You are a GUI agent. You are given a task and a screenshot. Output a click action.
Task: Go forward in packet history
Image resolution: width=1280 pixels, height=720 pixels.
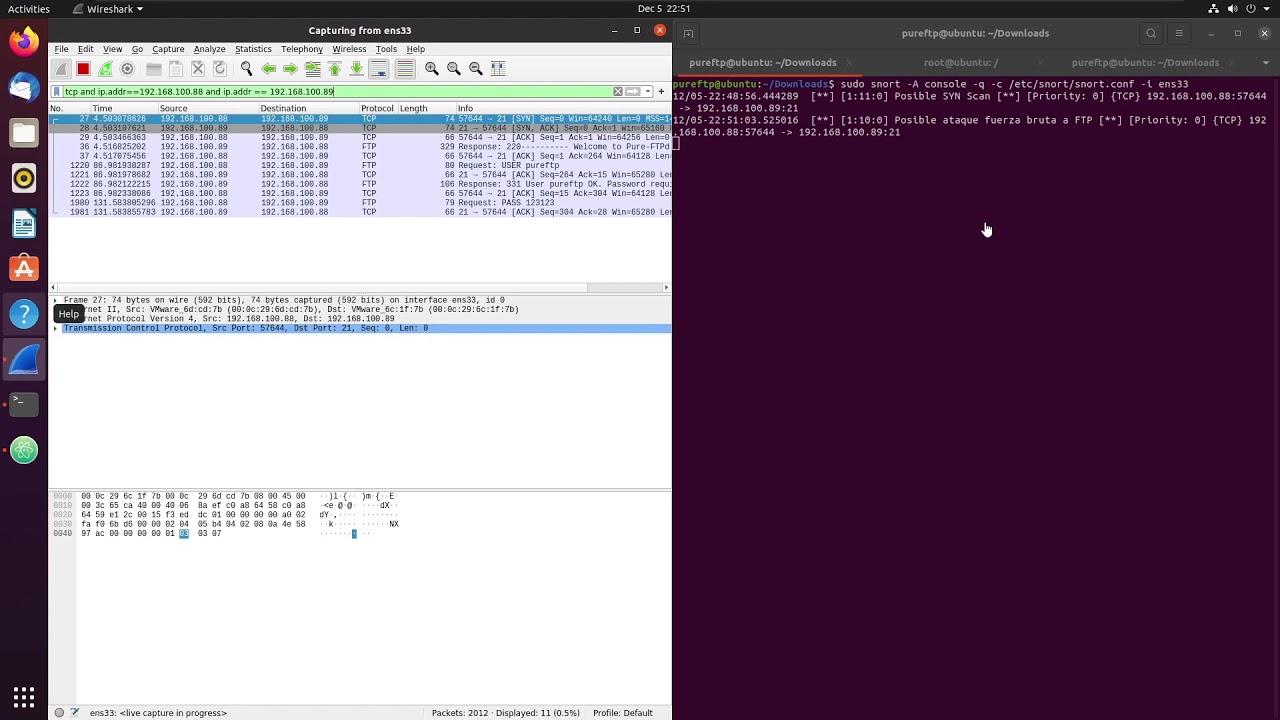(290, 68)
